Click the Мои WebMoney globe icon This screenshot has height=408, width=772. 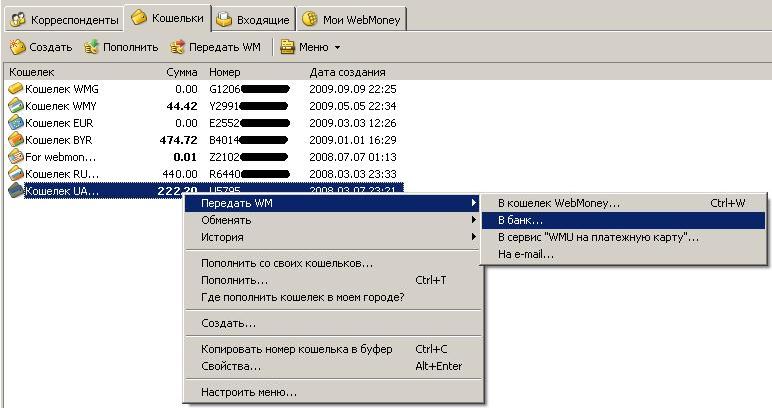(310, 19)
